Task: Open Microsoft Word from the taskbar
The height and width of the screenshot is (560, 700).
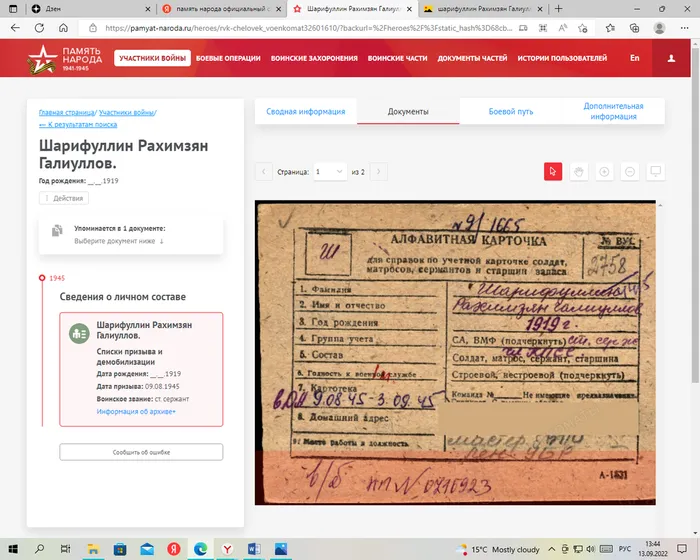Action: [x=255, y=549]
